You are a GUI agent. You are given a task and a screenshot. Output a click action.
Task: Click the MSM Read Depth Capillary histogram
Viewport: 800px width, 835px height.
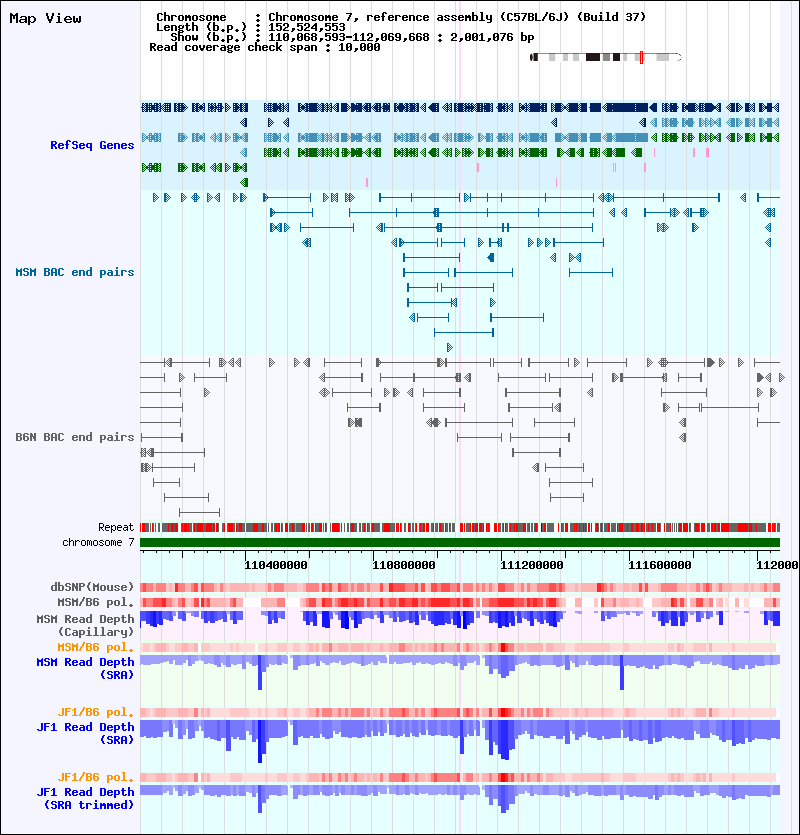[x=460, y=619]
